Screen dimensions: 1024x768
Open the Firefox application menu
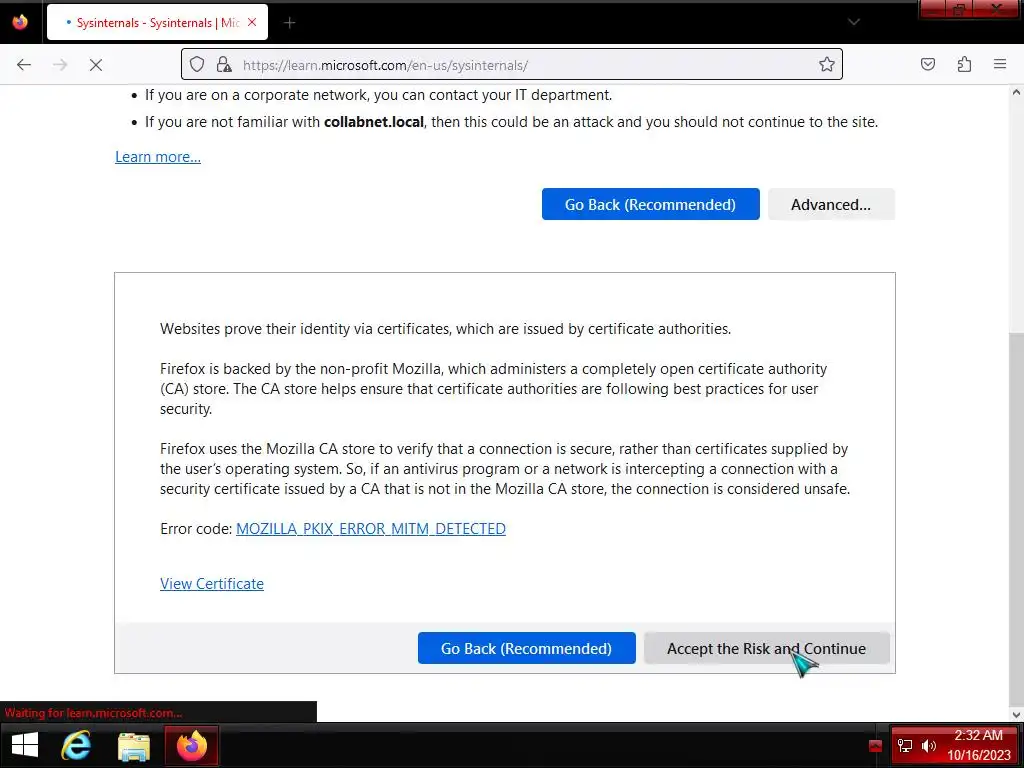pos(1000,64)
